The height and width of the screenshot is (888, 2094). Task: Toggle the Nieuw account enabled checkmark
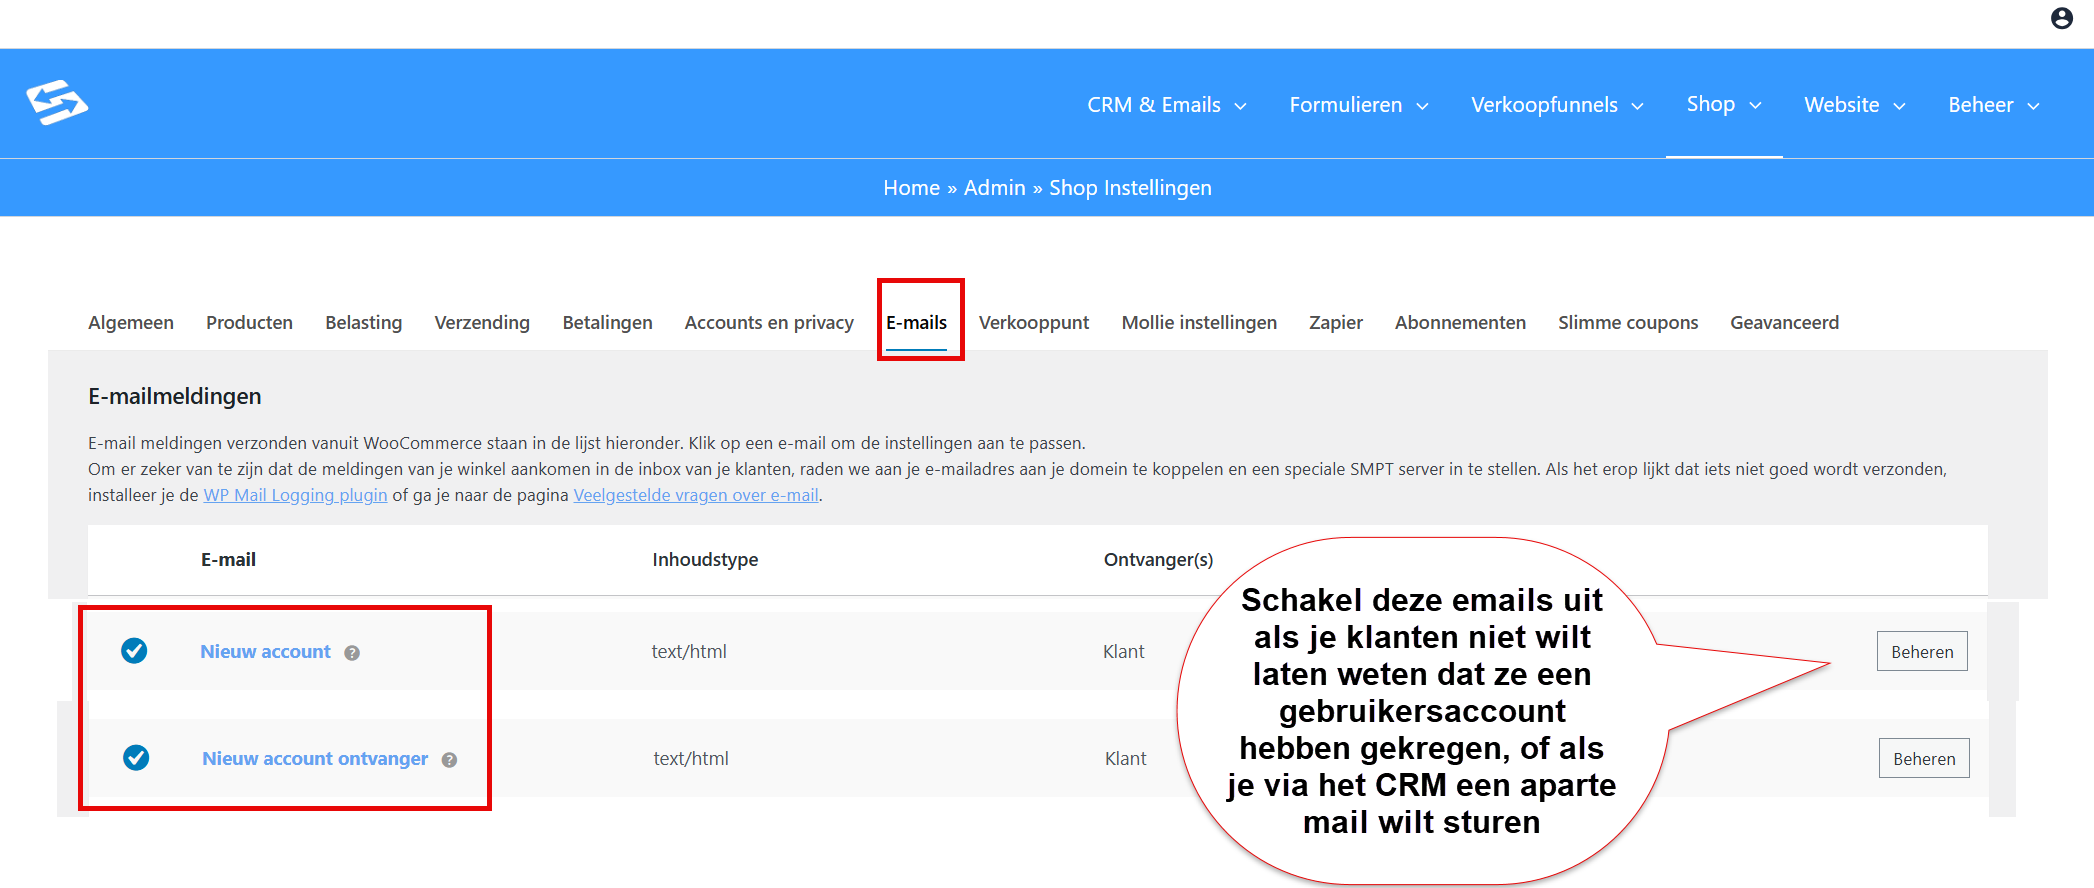pos(134,651)
